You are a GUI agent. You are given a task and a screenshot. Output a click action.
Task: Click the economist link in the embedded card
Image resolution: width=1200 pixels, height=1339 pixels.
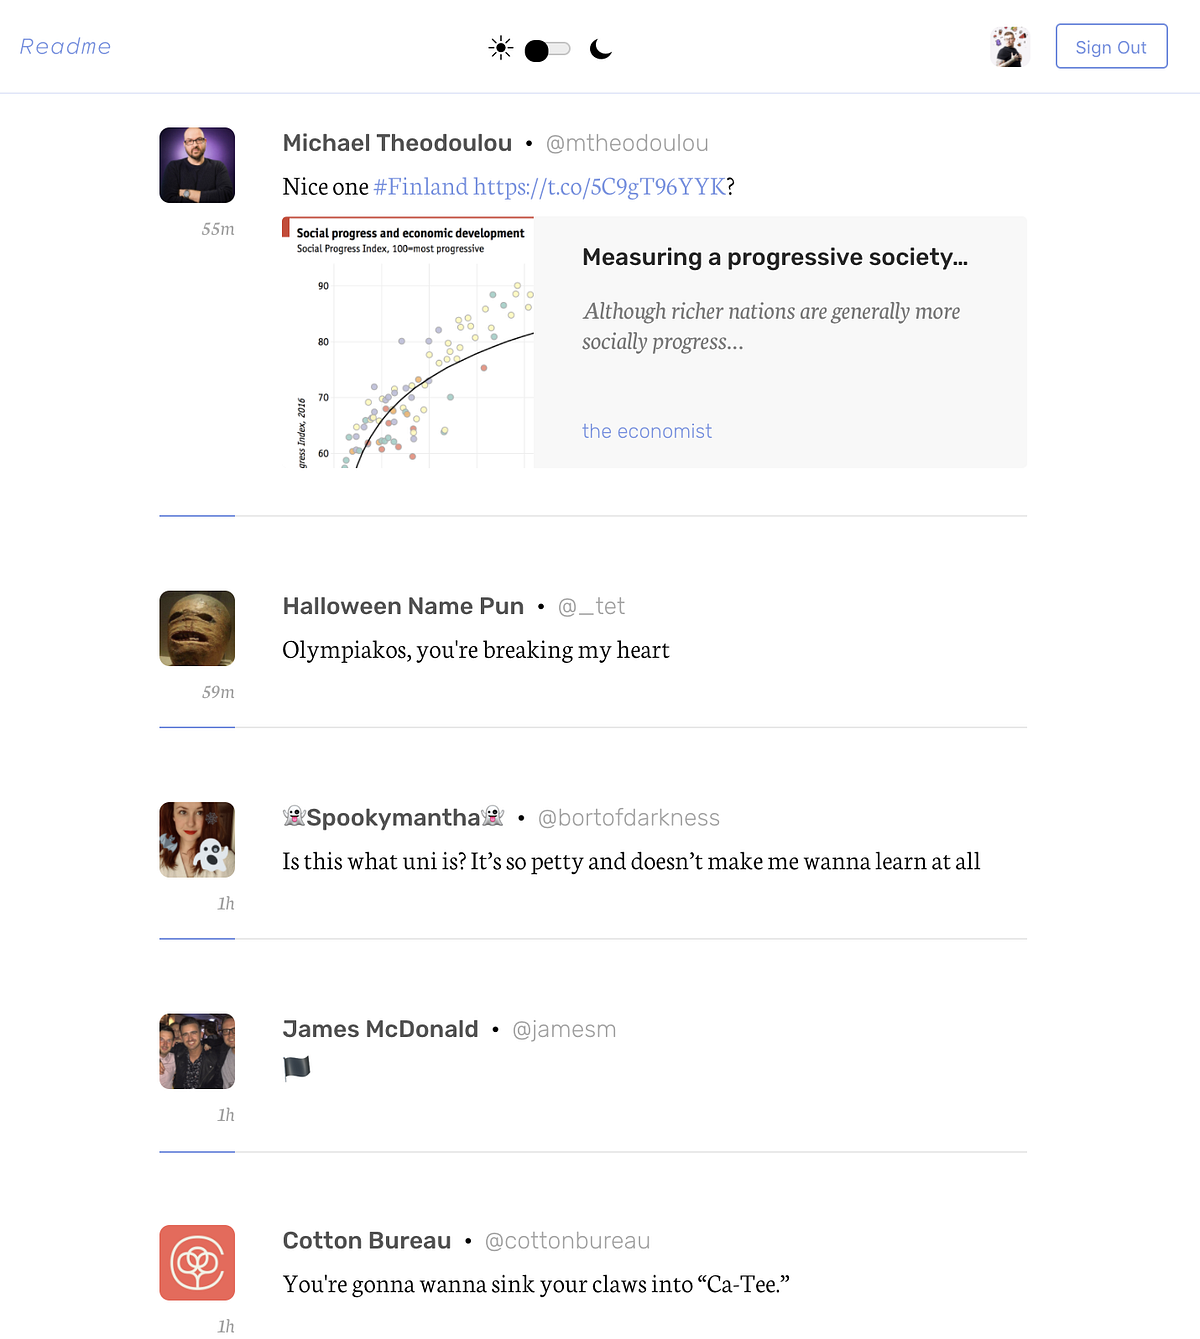pyautogui.click(x=646, y=431)
